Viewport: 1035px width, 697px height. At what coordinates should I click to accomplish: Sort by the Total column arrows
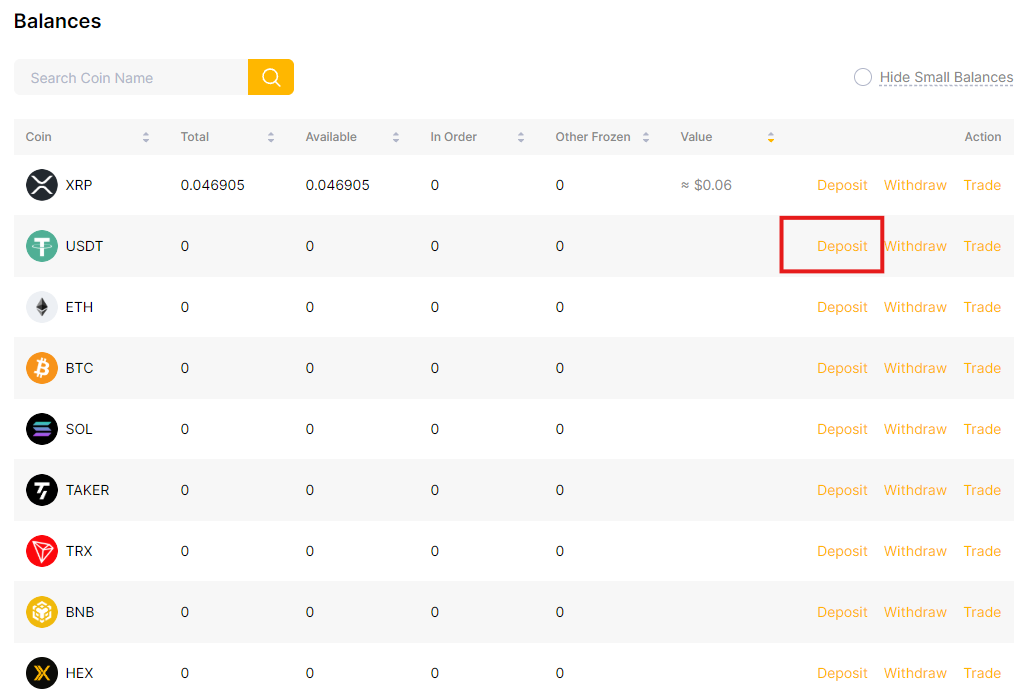271,137
